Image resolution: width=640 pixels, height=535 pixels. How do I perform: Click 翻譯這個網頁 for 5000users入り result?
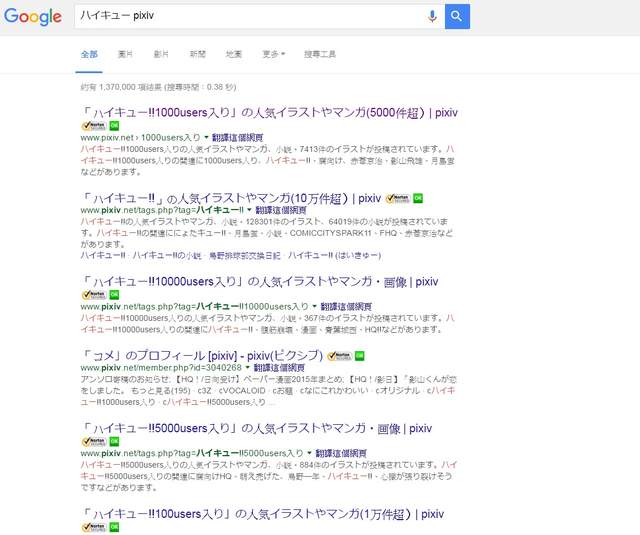tap(341, 453)
